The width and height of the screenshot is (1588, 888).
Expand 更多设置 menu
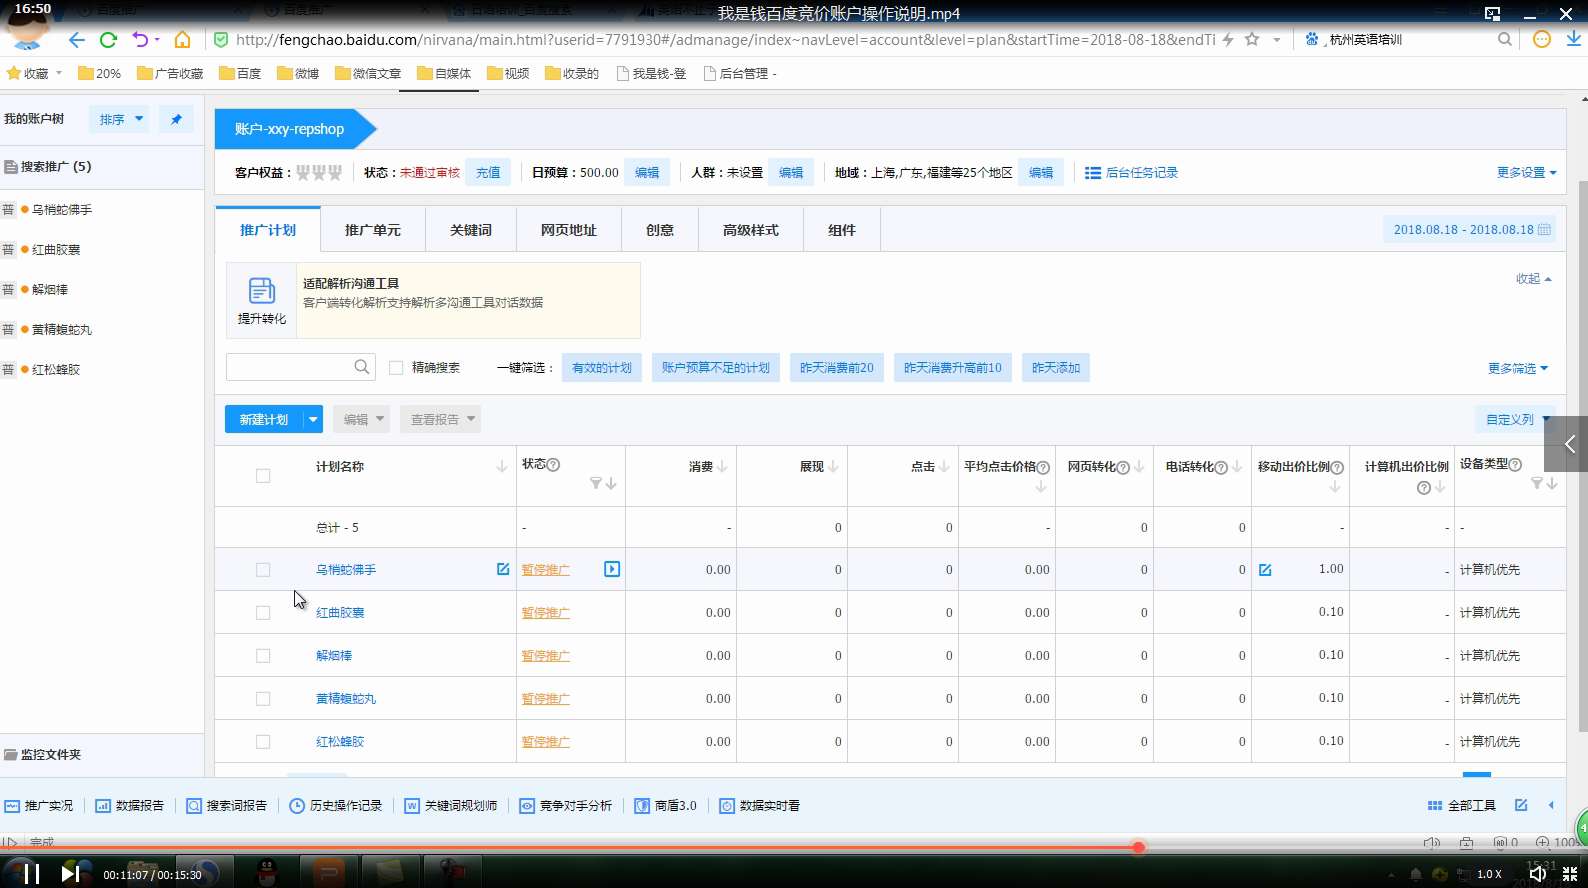(1526, 173)
